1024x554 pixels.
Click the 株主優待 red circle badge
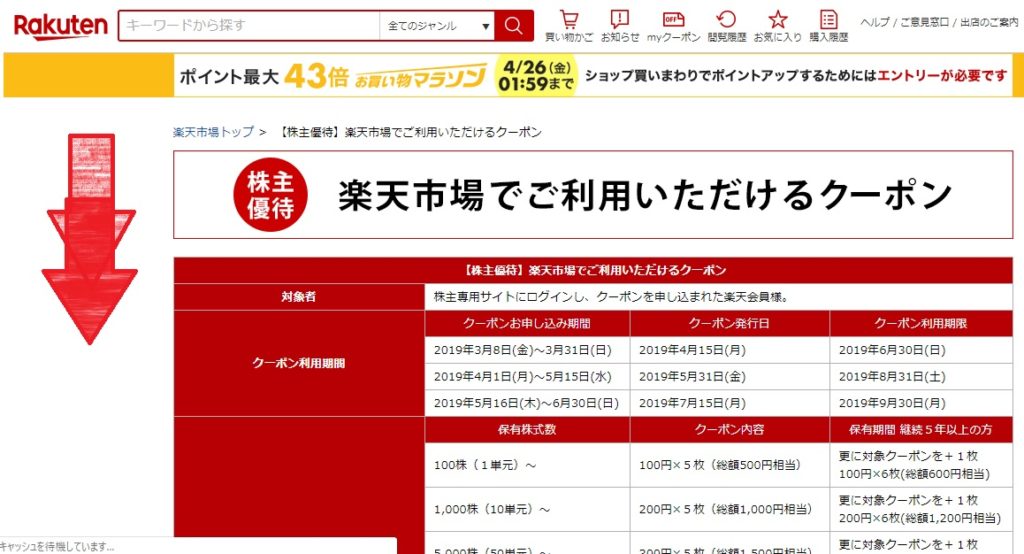click(270, 195)
